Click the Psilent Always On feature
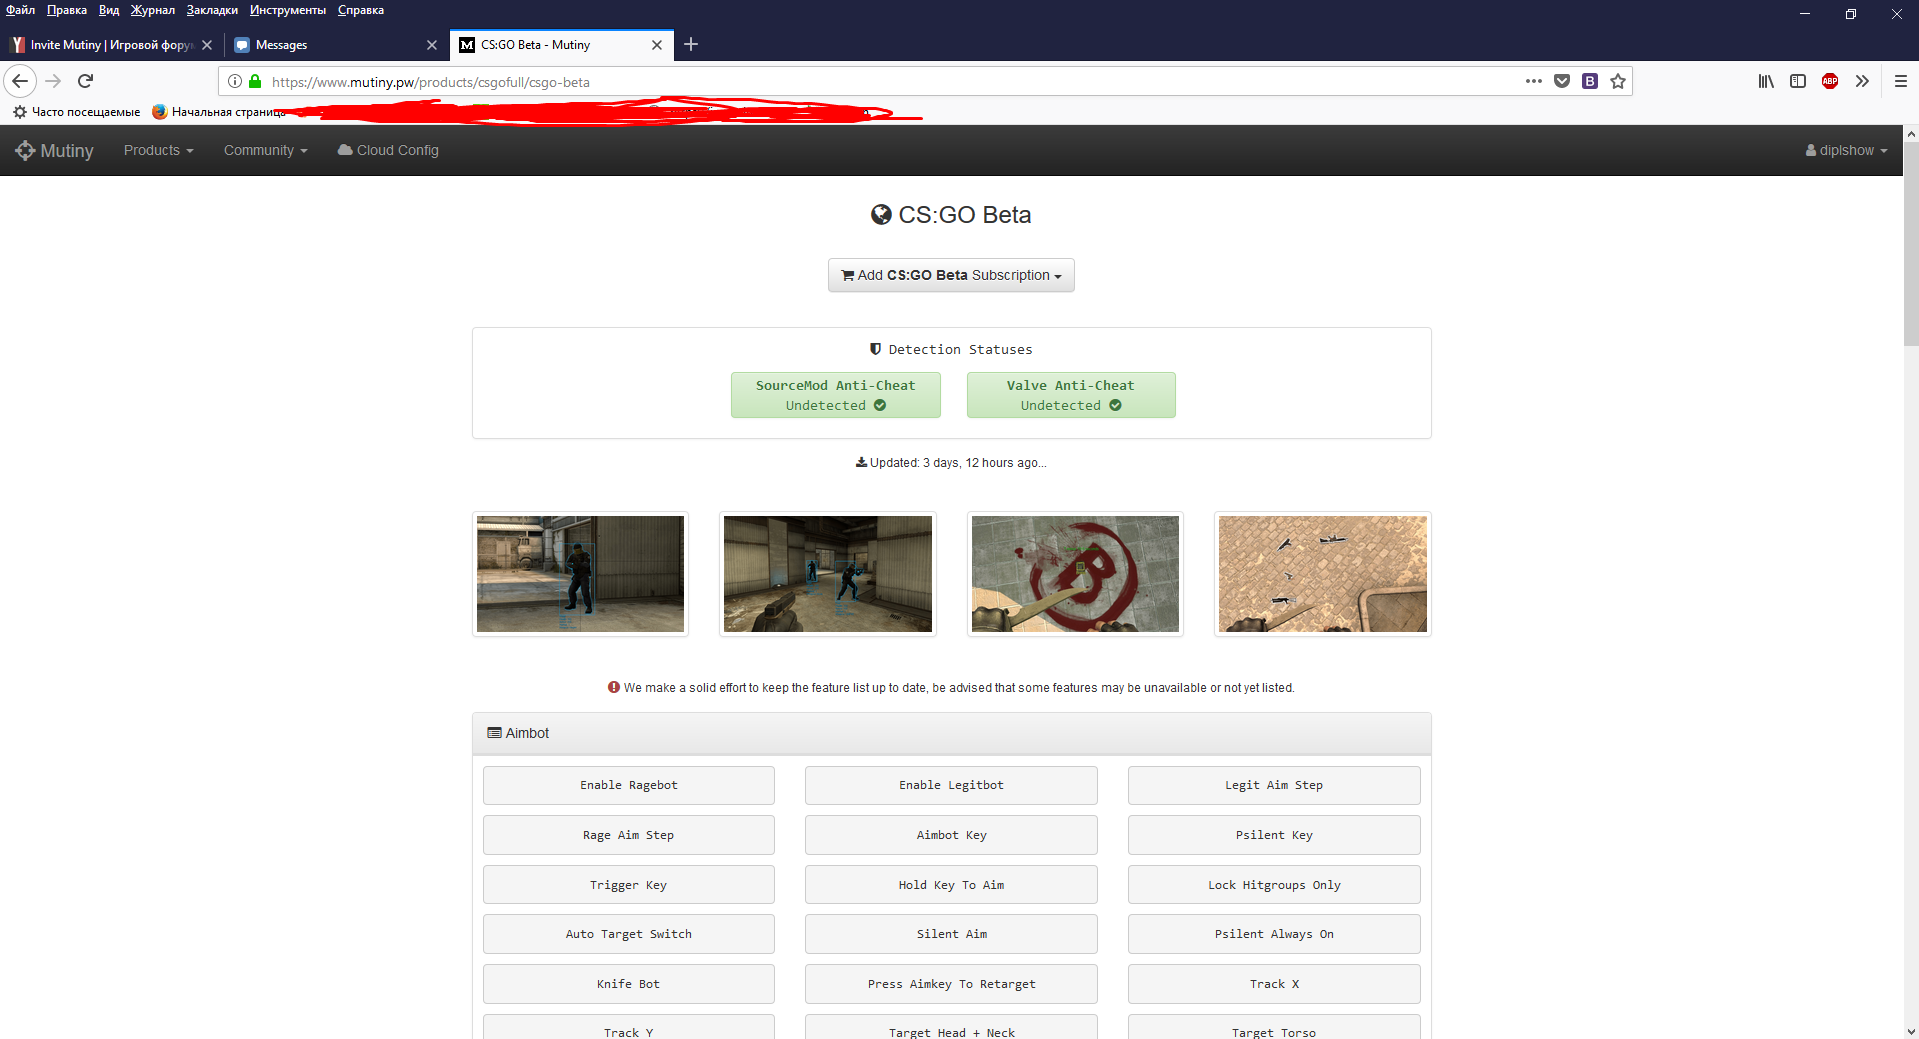Image resolution: width=1919 pixels, height=1039 pixels. pyautogui.click(x=1274, y=934)
